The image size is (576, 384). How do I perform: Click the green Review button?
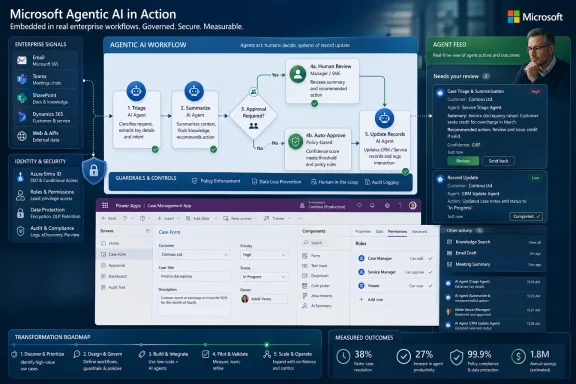(463, 161)
